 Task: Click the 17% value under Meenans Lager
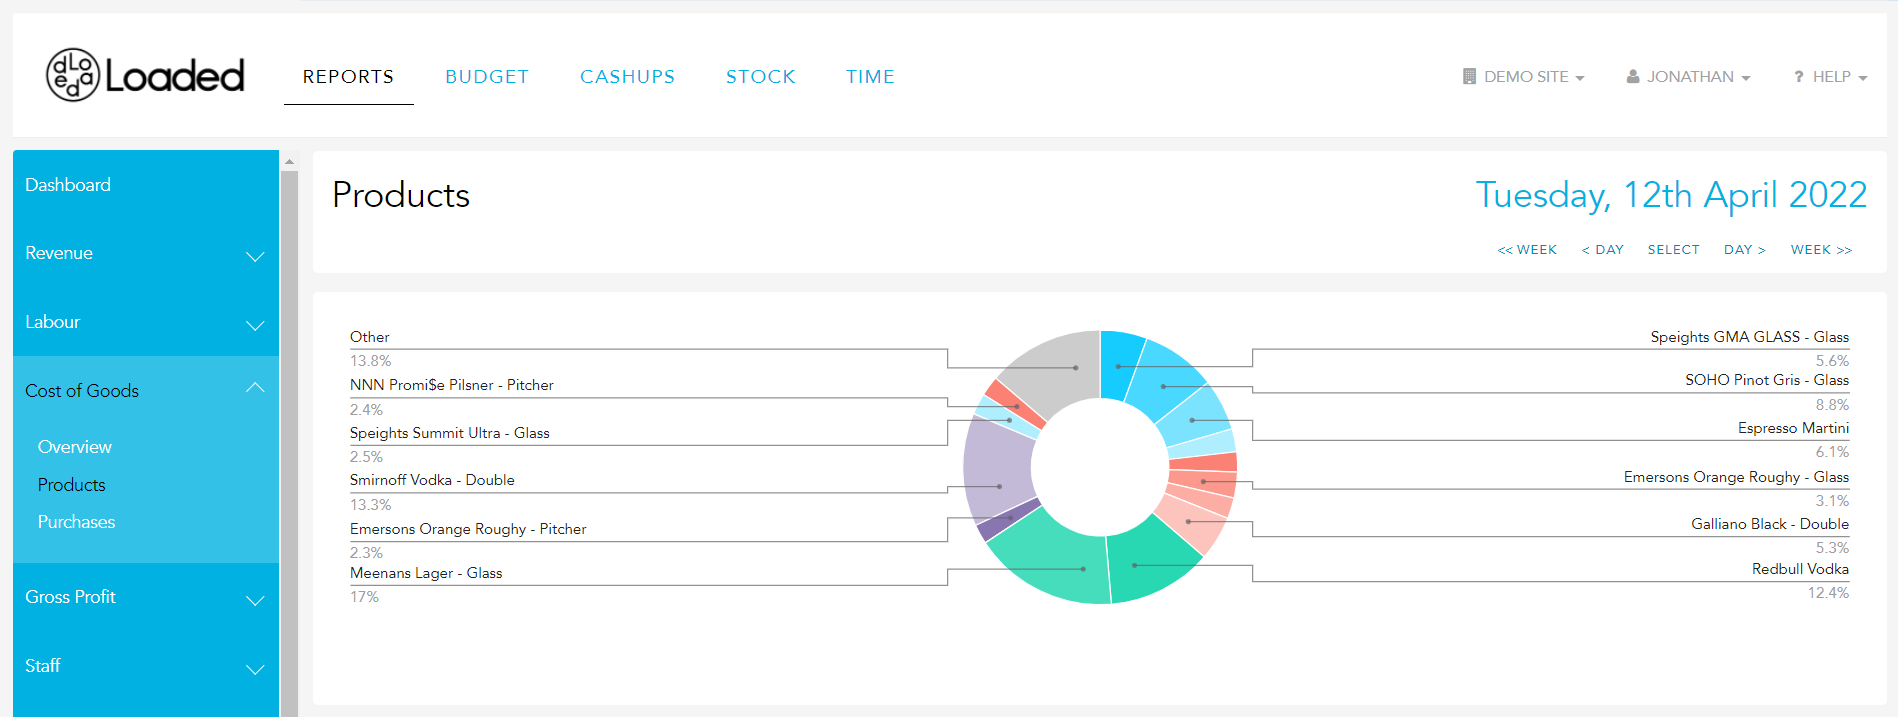pyautogui.click(x=364, y=597)
